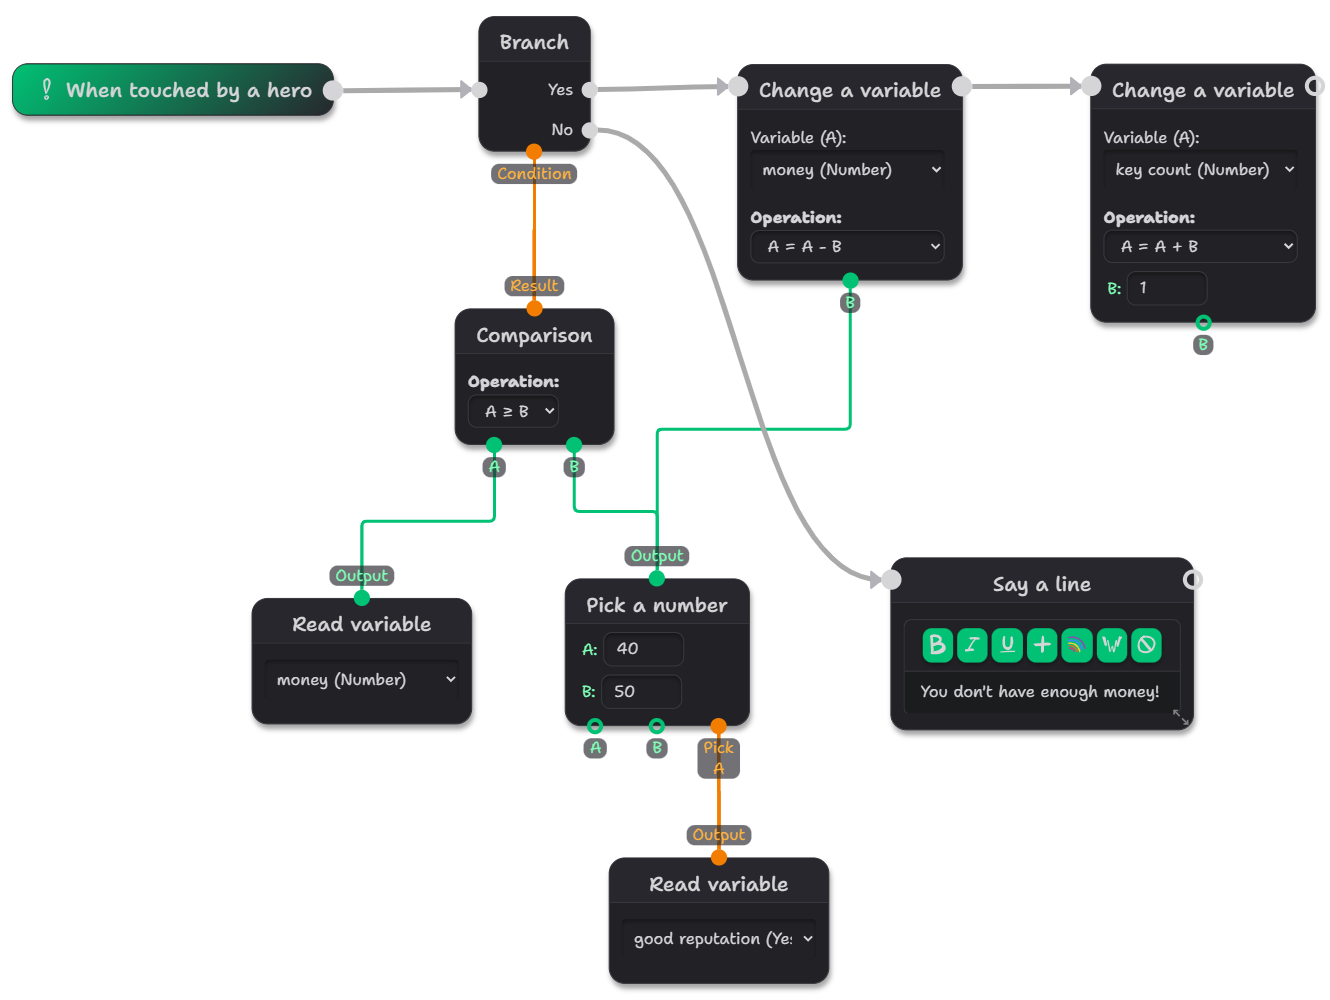Click the Branch node title

(x=534, y=42)
